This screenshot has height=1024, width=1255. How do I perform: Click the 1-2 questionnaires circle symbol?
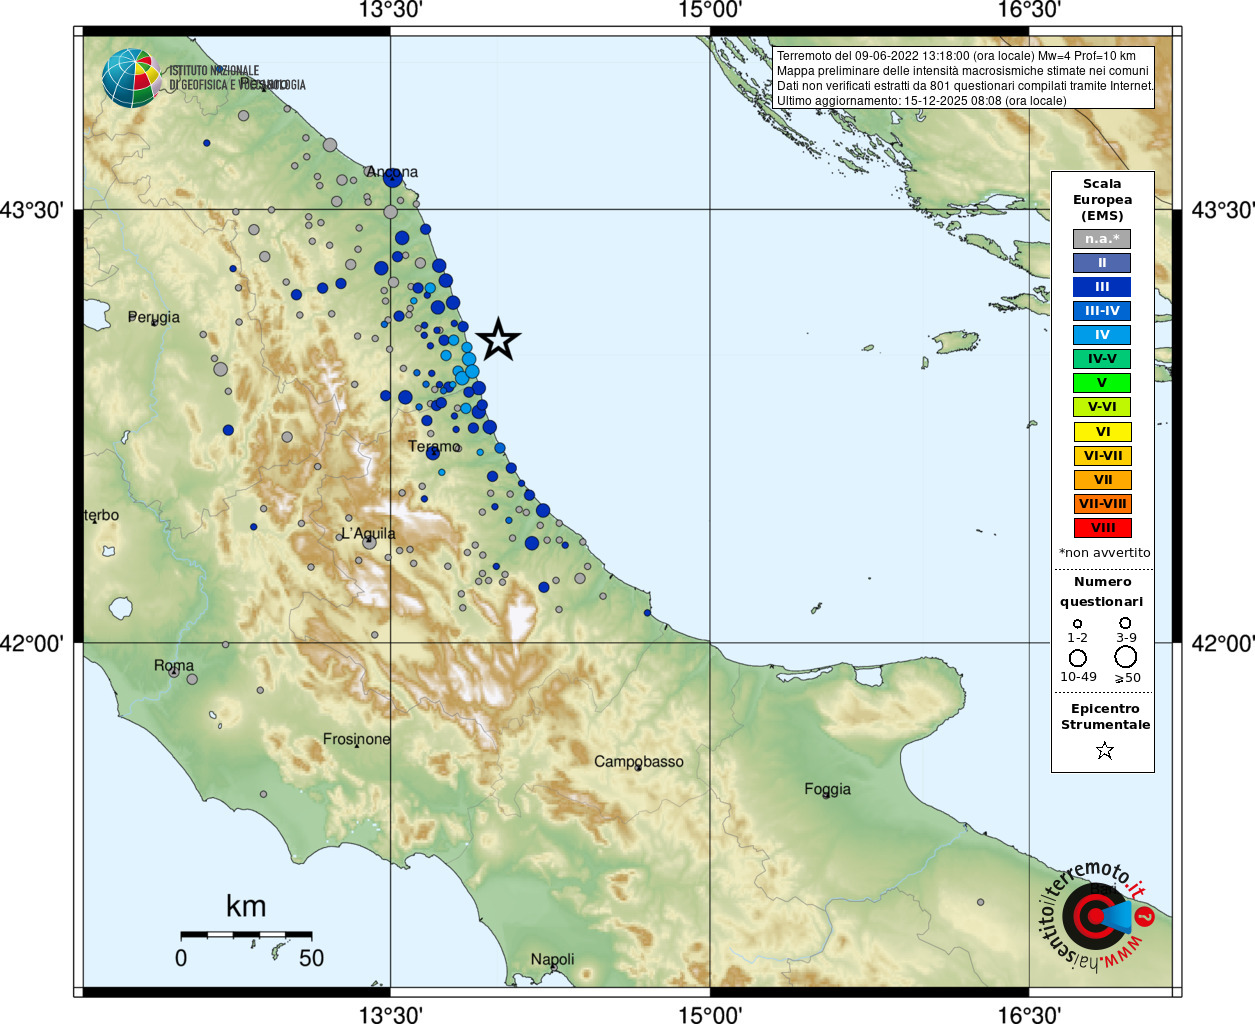(1077, 623)
